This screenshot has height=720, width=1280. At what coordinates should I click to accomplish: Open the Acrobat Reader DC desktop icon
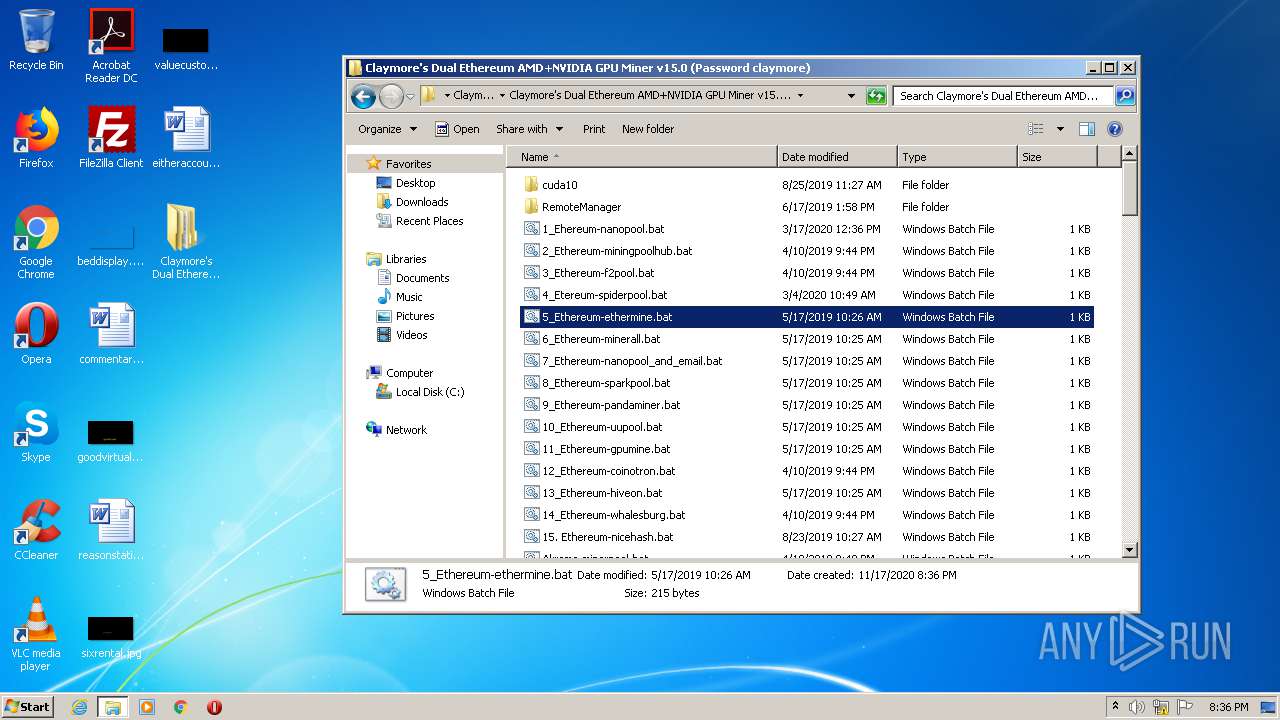coord(111,46)
